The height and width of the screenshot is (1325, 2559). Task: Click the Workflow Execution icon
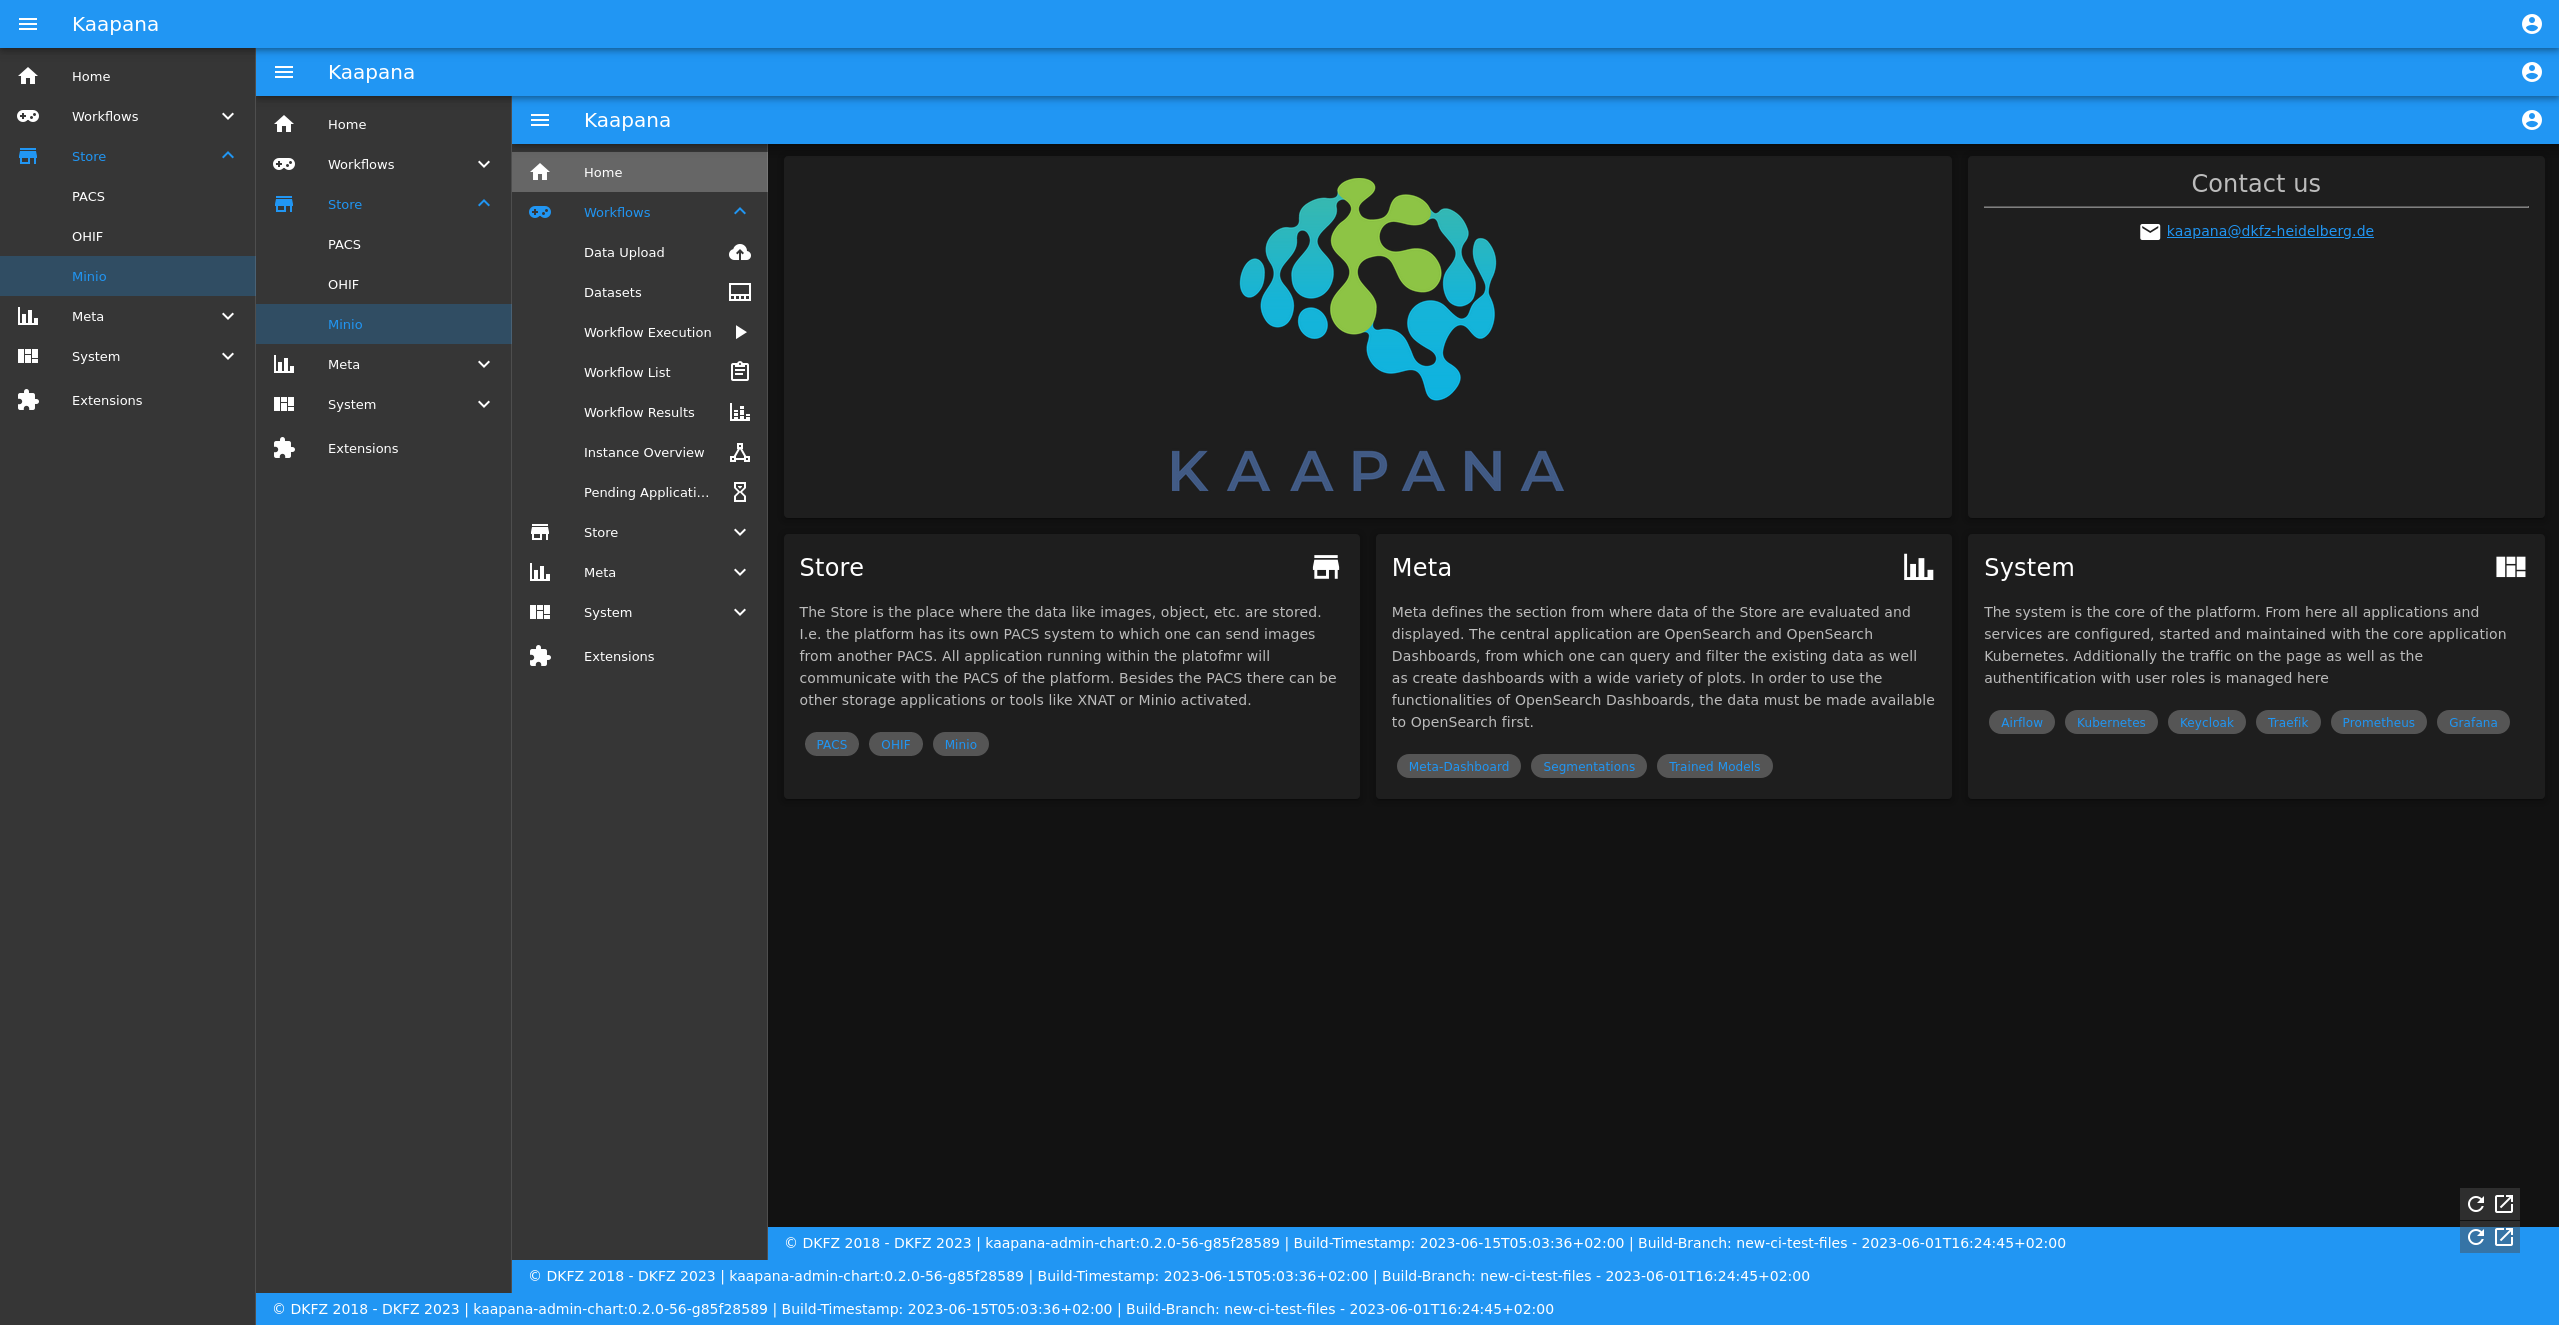point(740,333)
